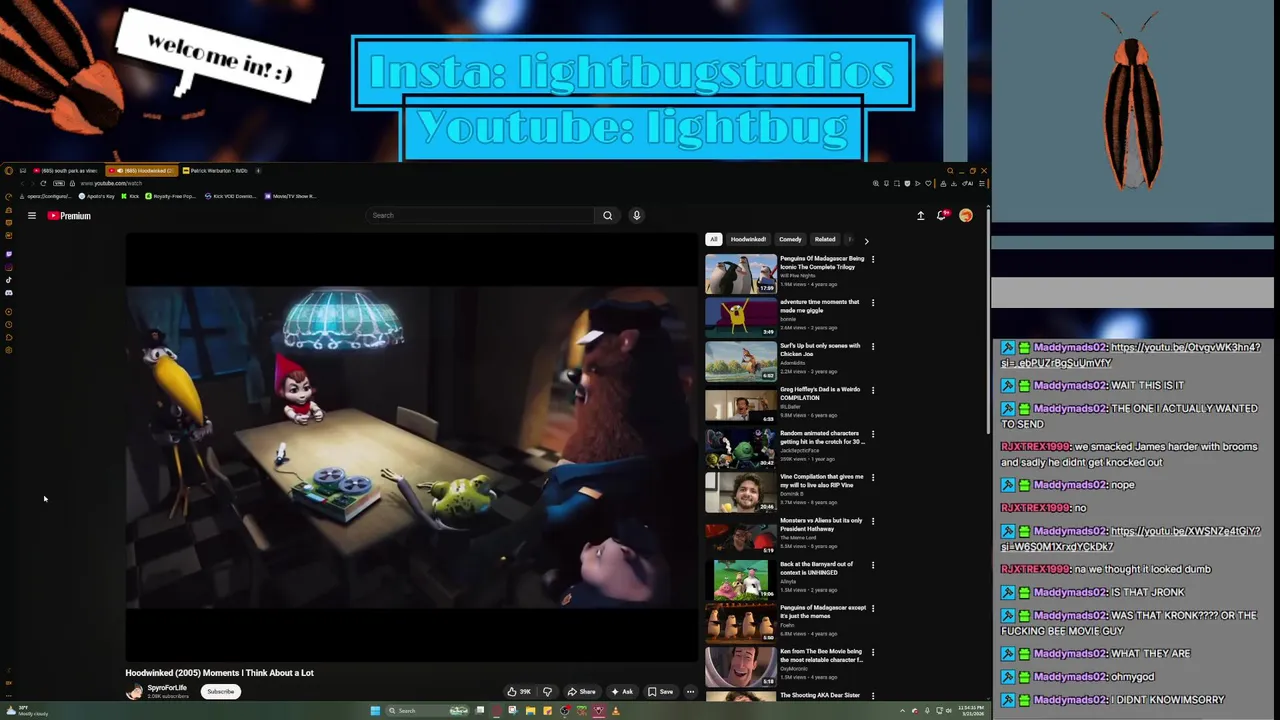Select the 'All' filter chip
The width and height of the screenshot is (1280, 720).
(x=713, y=239)
